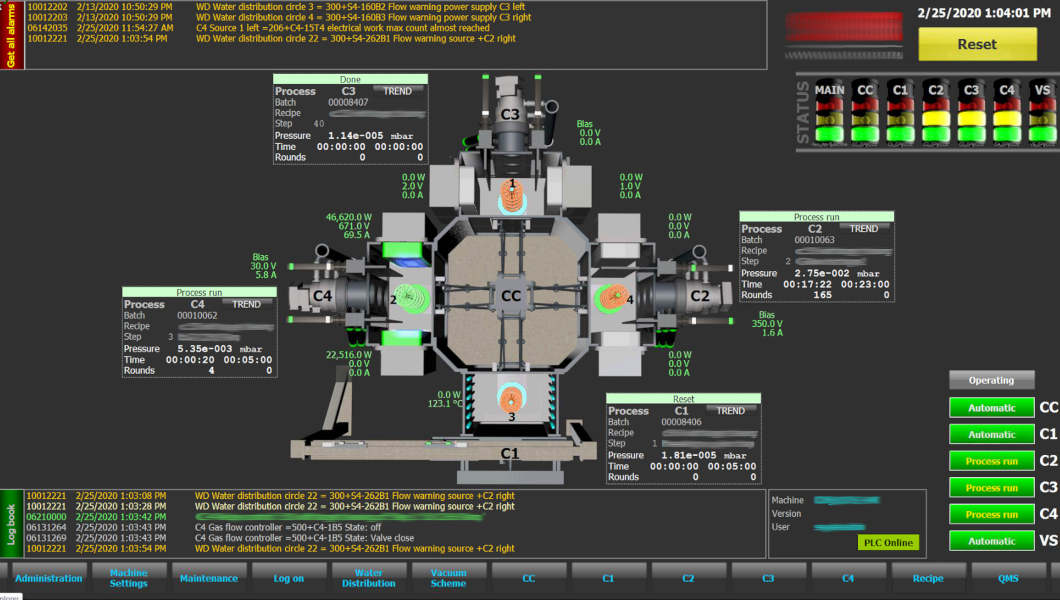This screenshot has height=600, width=1060.
Task: Open the Water Distribution tab
Action: click(369, 578)
